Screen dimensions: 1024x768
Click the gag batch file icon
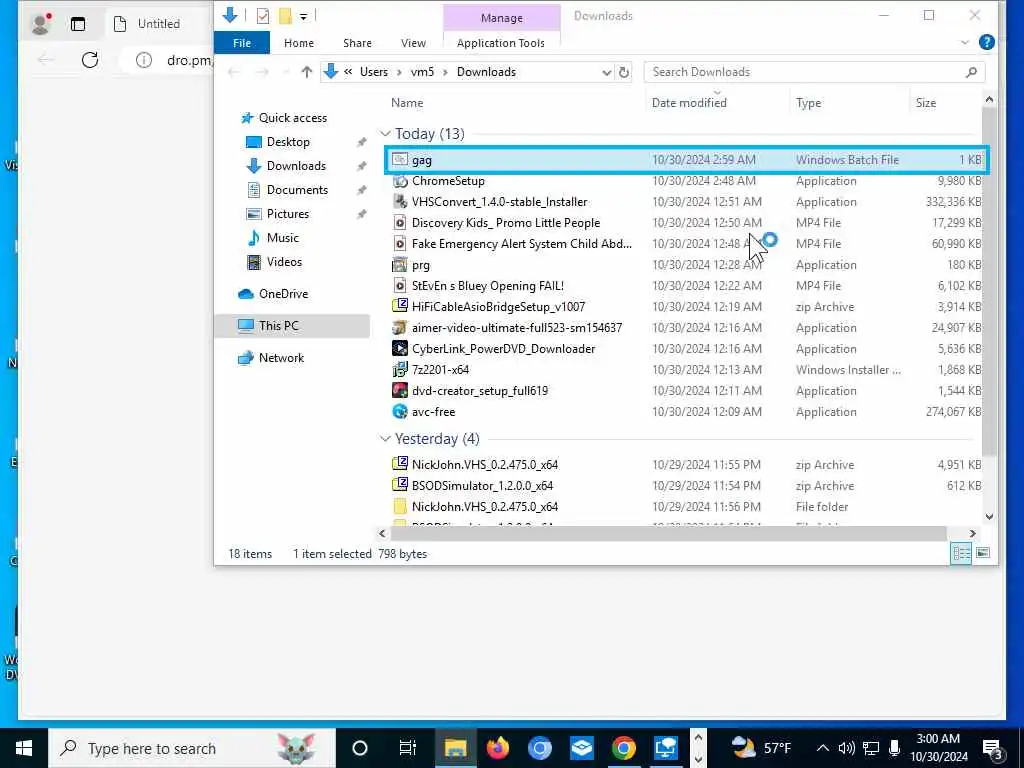click(x=400, y=160)
